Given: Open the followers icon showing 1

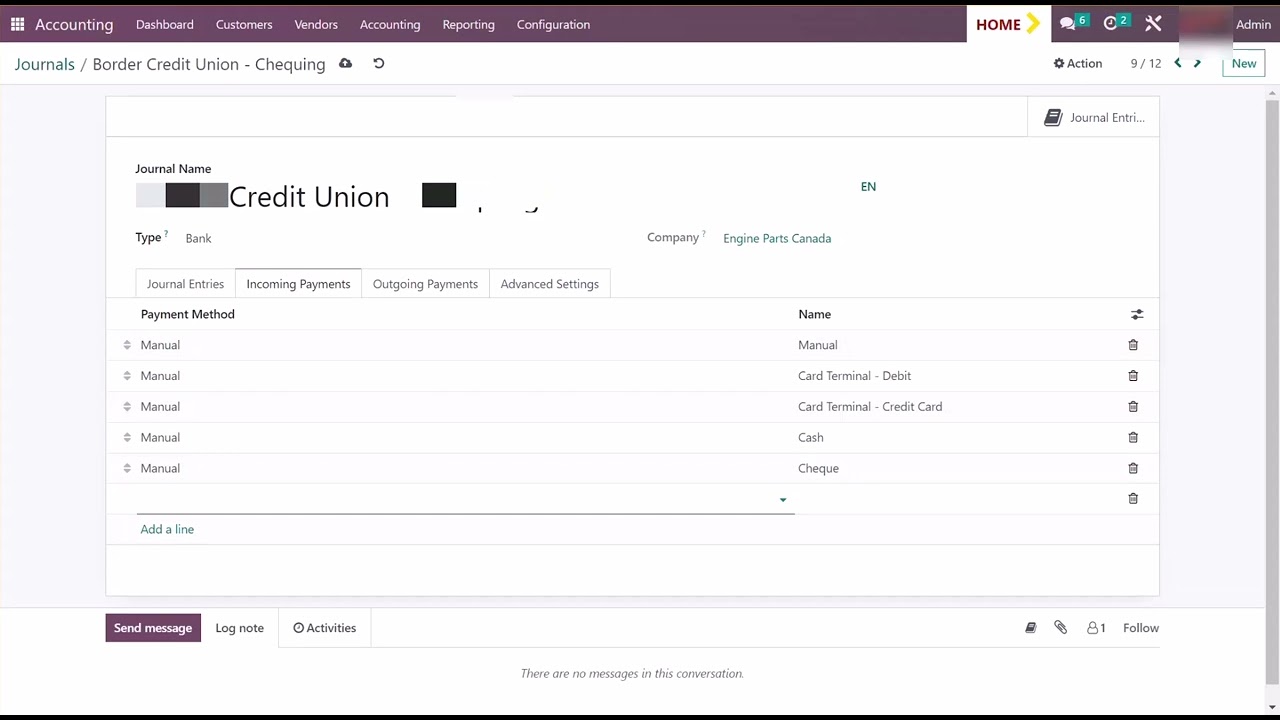Looking at the screenshot, I should pos(1096,628).
